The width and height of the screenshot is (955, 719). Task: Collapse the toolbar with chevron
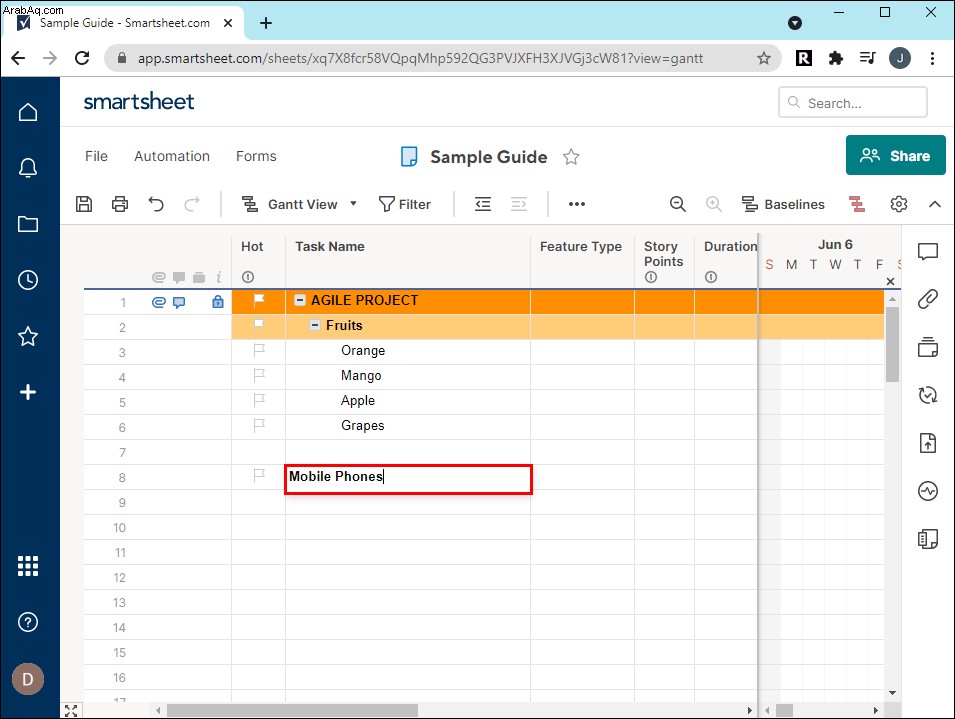[x=934, y=204]
